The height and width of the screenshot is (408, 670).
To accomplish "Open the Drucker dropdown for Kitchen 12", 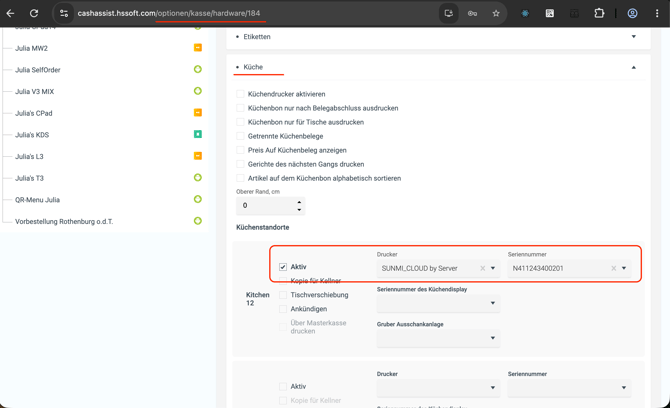I will 493,268.
